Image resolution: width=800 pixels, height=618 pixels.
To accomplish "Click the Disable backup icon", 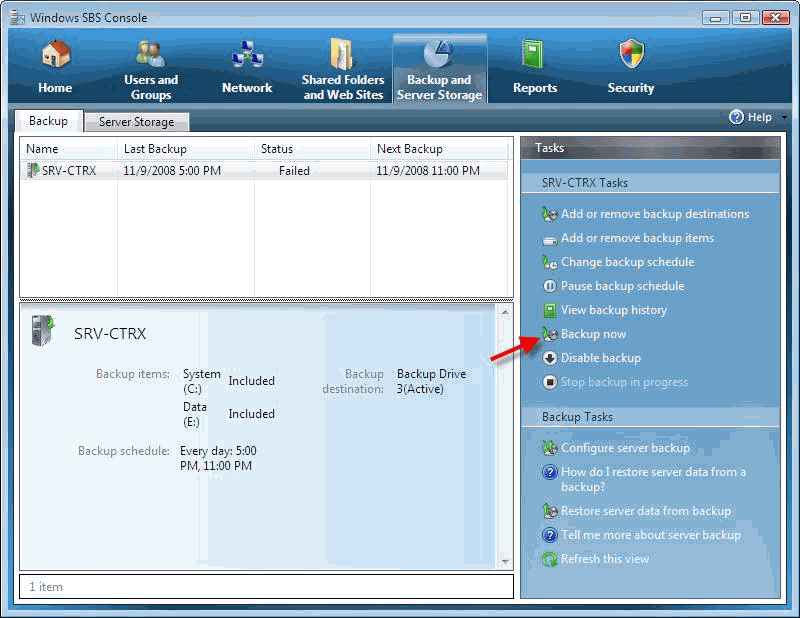I will pyautogui.click(x=549, y=358).
